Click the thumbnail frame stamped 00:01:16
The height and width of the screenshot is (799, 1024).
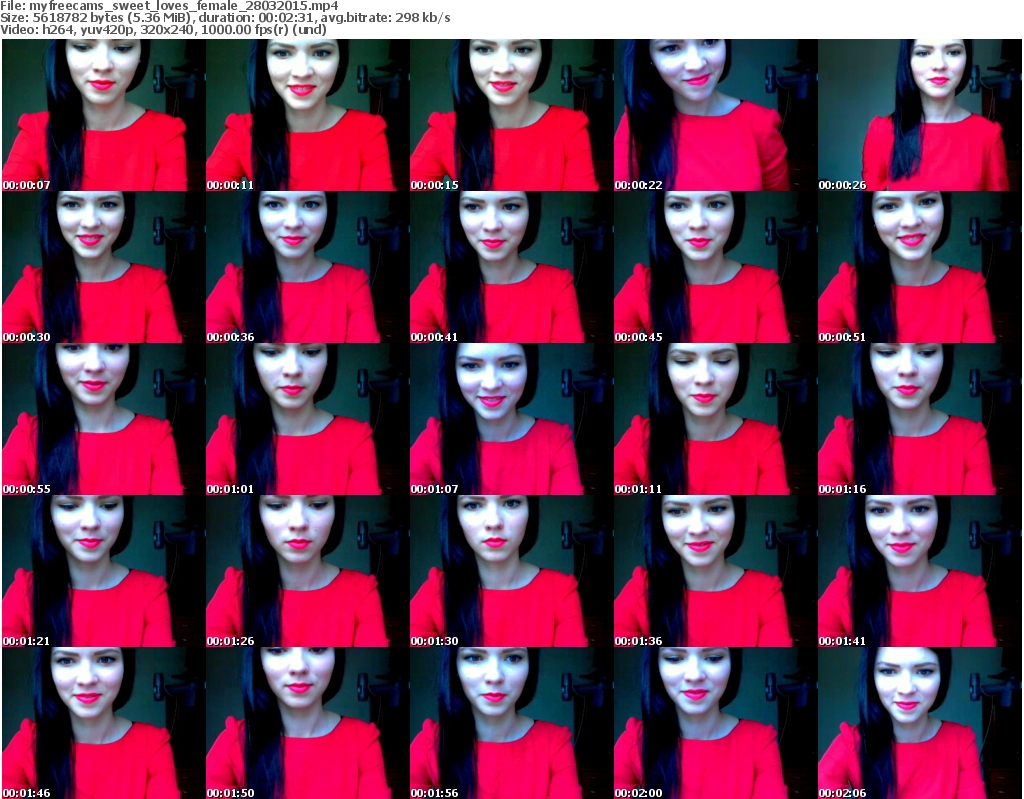coord(920,419)
